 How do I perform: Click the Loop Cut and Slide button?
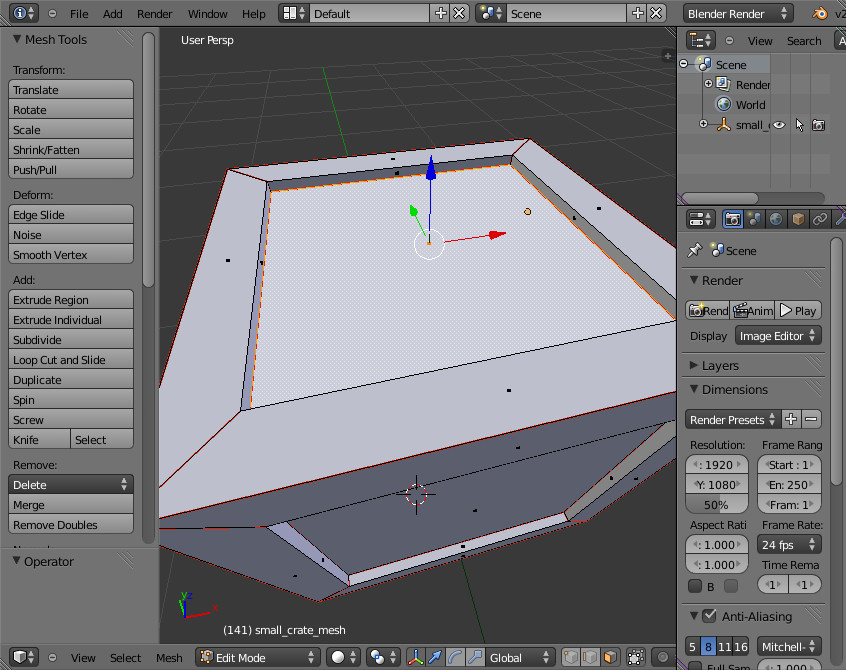71,359
